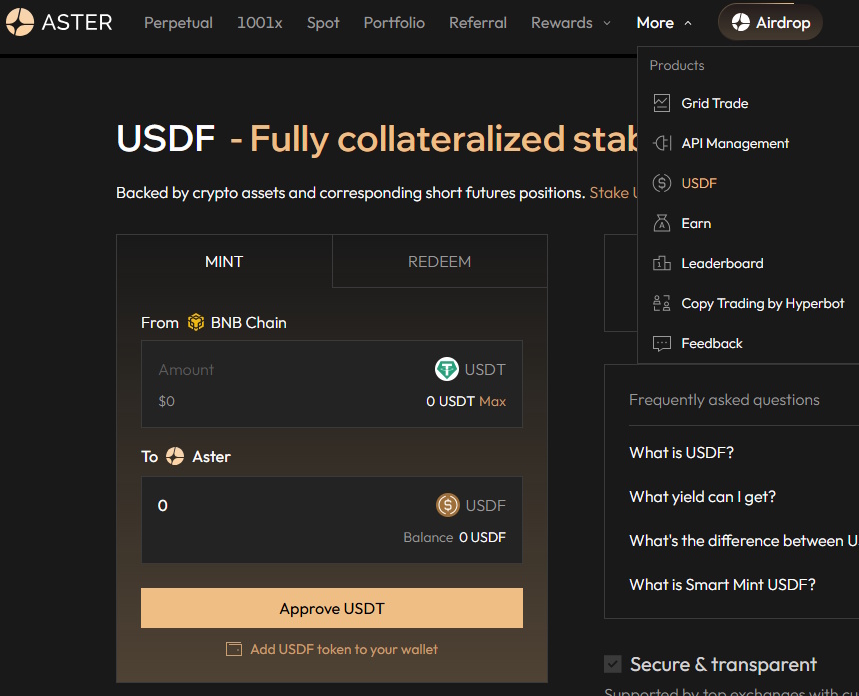Click the Leaderboard podium icon
The height and width of the screenshot is (696, 859).
tap(661, 263)
